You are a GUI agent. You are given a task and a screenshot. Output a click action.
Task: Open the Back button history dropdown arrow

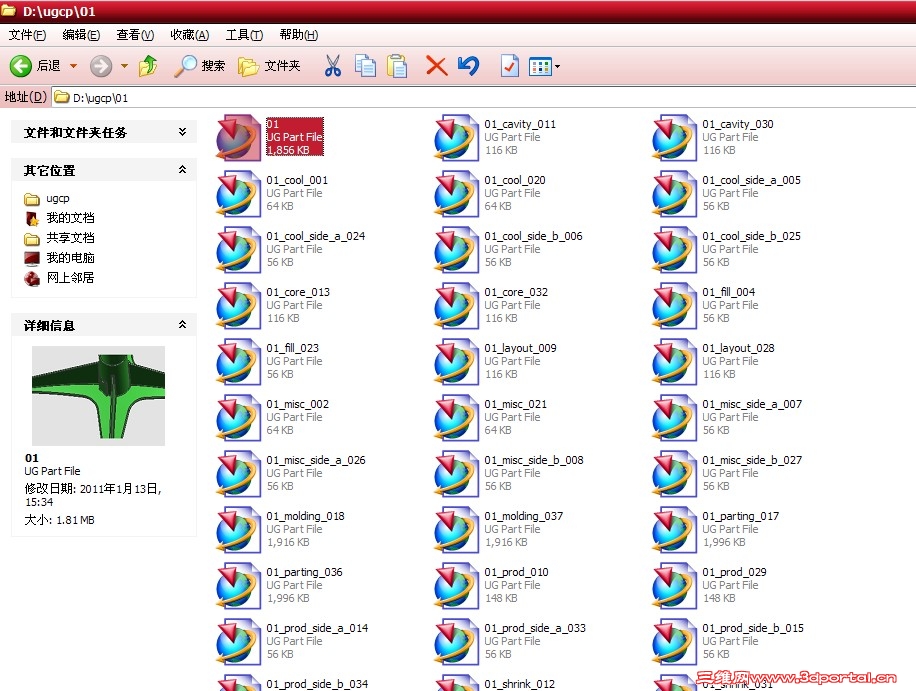74,66
